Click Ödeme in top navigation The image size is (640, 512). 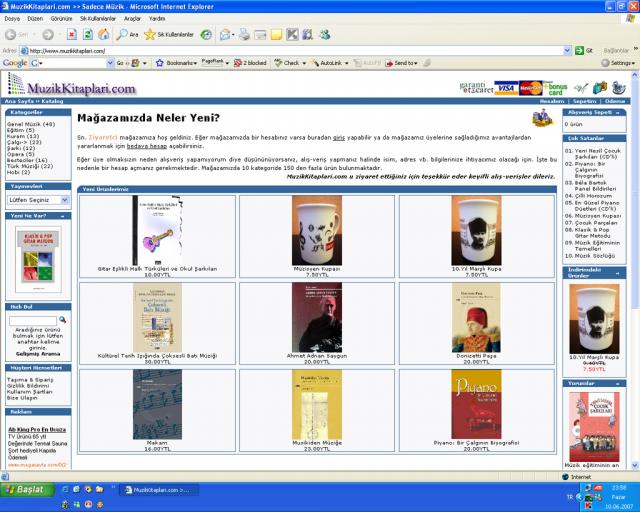(x=615, y=101)
